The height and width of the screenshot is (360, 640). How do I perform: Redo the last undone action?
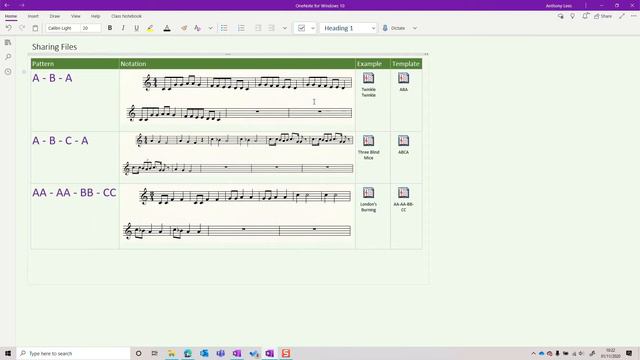(x=22, y=28)
